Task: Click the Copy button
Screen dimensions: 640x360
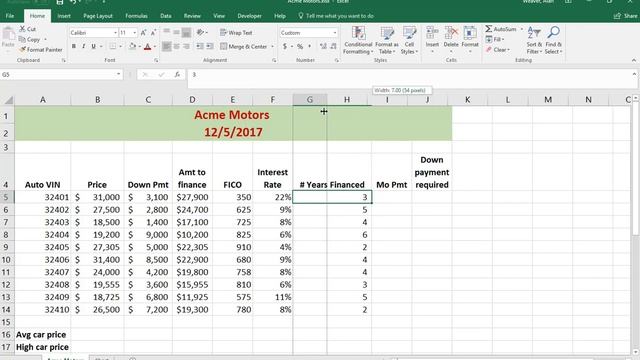Action: point(29,40)
